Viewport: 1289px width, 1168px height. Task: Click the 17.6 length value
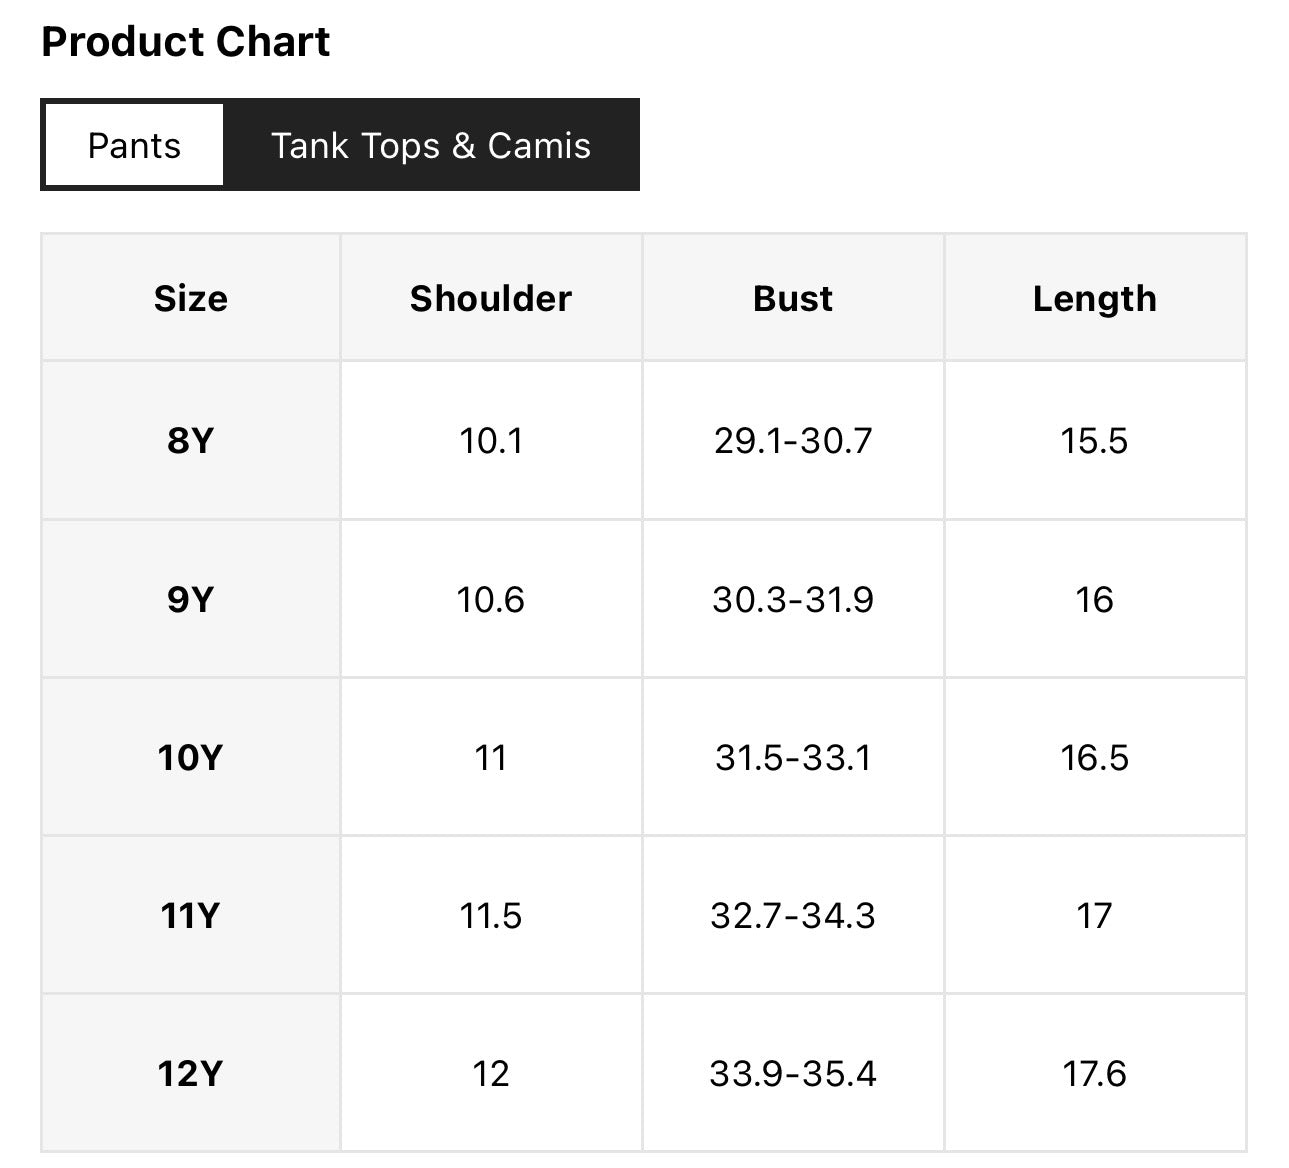pyautogui.click(x=1095, y=1073)
